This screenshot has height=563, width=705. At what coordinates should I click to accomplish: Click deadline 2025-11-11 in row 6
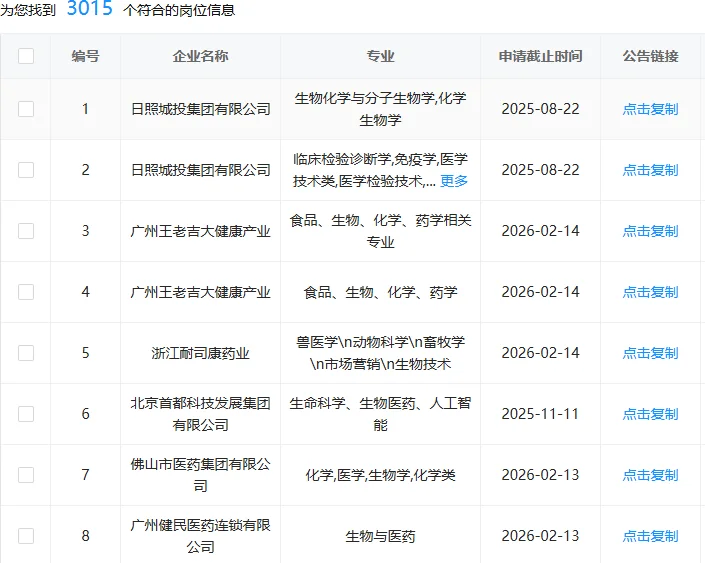(540, 414)
